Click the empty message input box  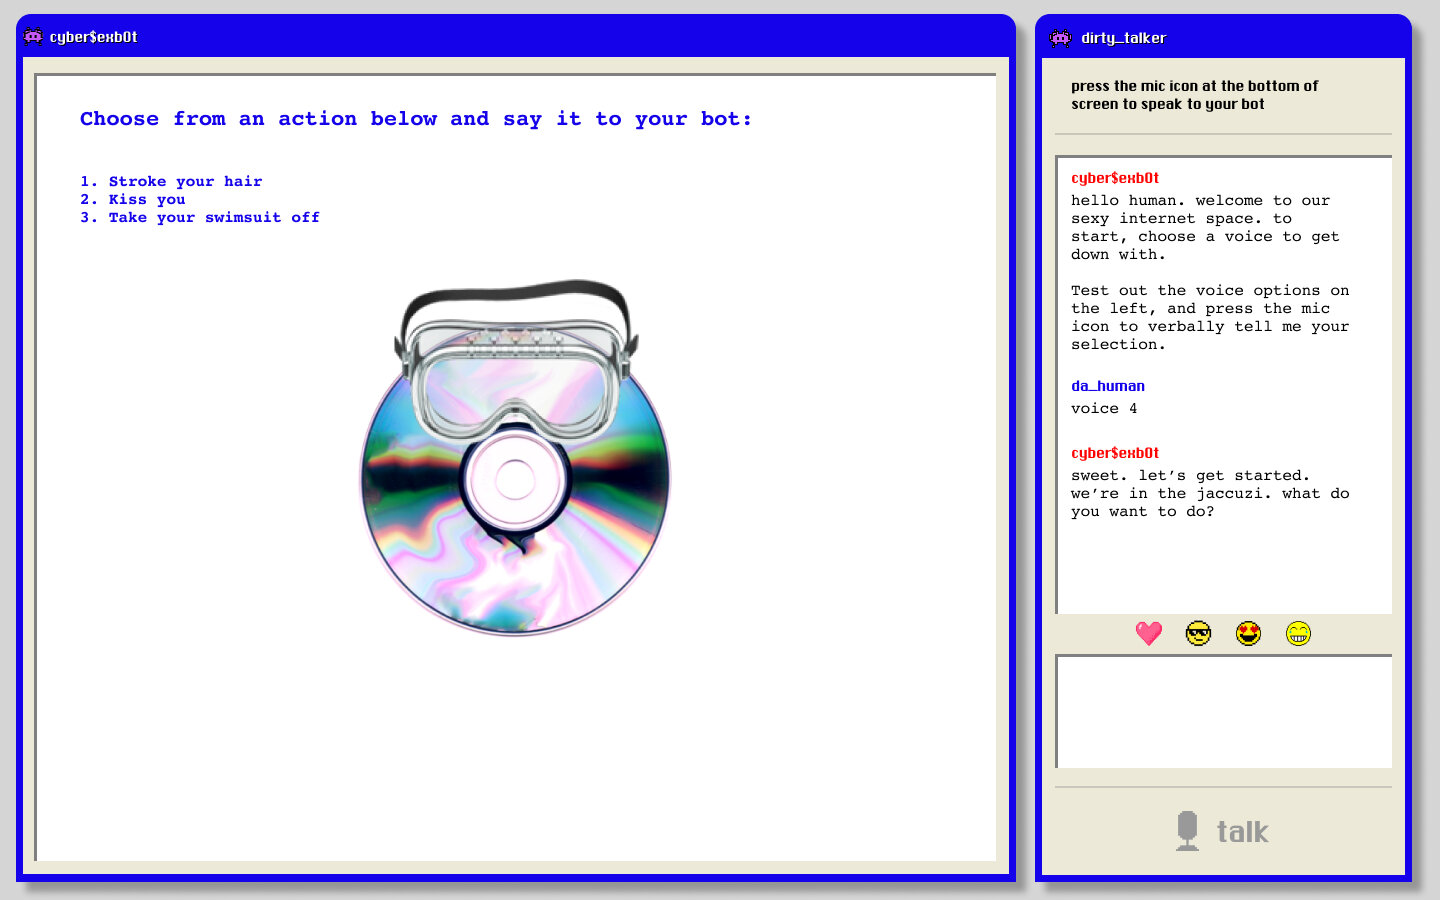[x=1224, y=711]
